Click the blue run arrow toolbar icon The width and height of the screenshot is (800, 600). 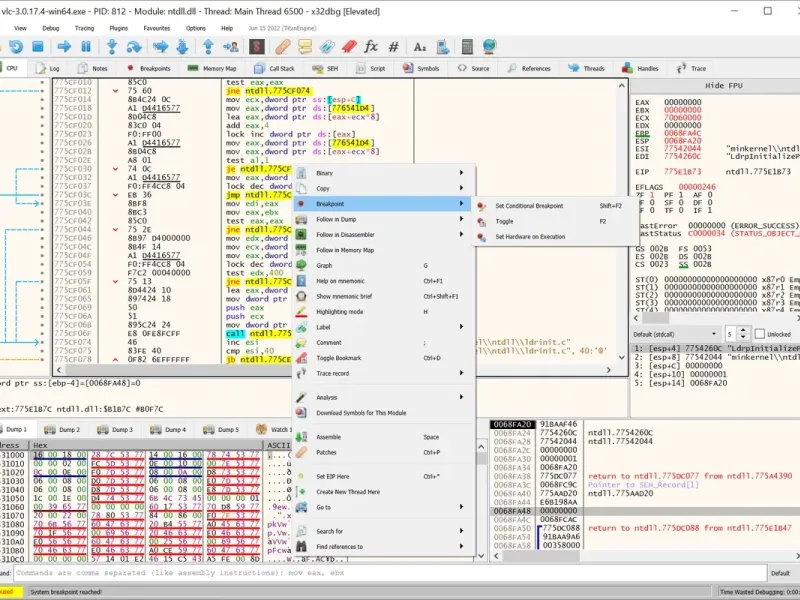(64, 47)
